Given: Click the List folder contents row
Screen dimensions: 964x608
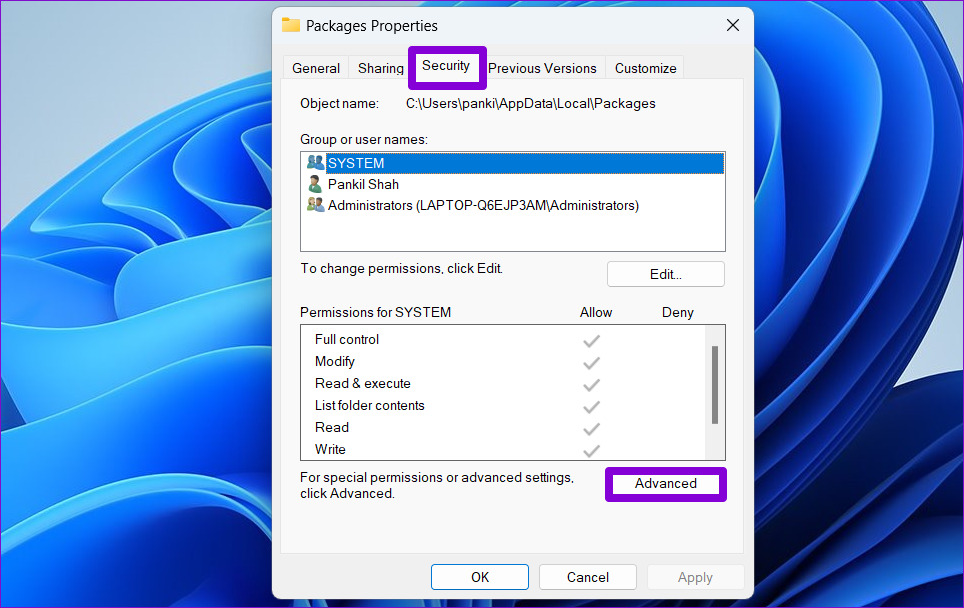Looking at the screenshot, I should (x=503, y=406).
